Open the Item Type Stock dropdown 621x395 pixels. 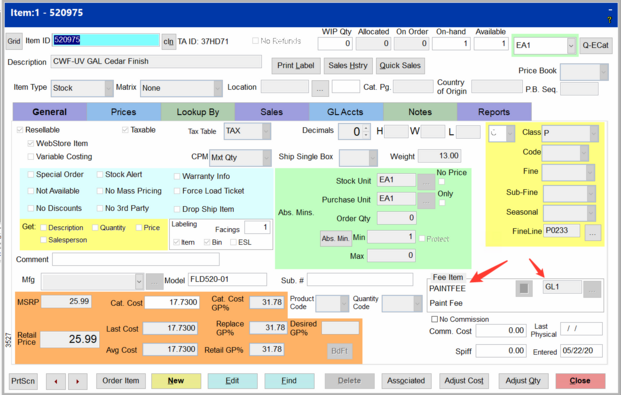coord(109,88)
